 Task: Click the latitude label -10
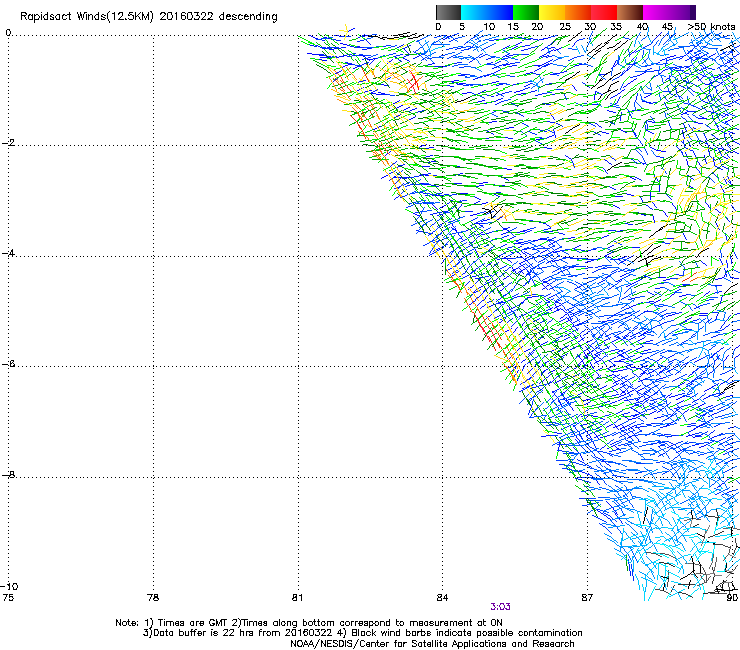point(9,587)
